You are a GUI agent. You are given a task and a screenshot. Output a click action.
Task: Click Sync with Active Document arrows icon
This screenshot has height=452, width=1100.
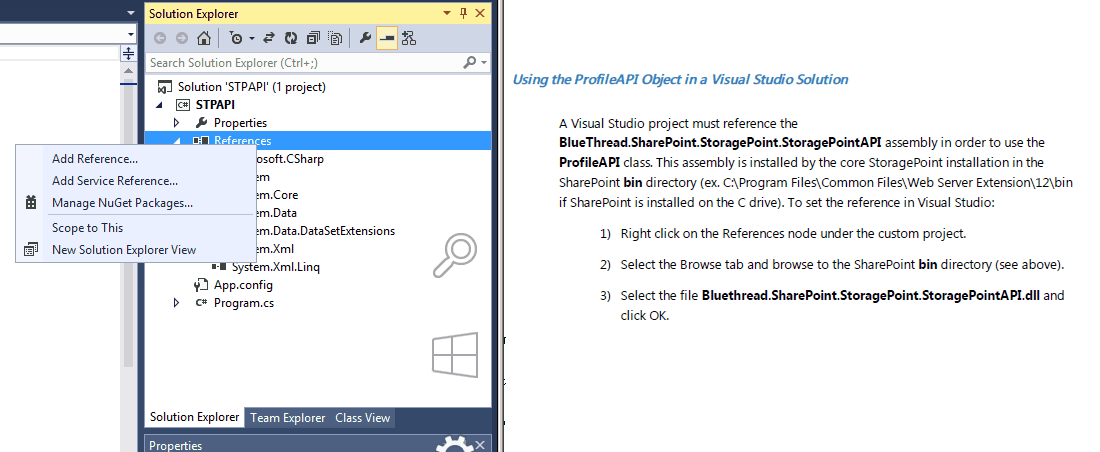coord(269,38)
